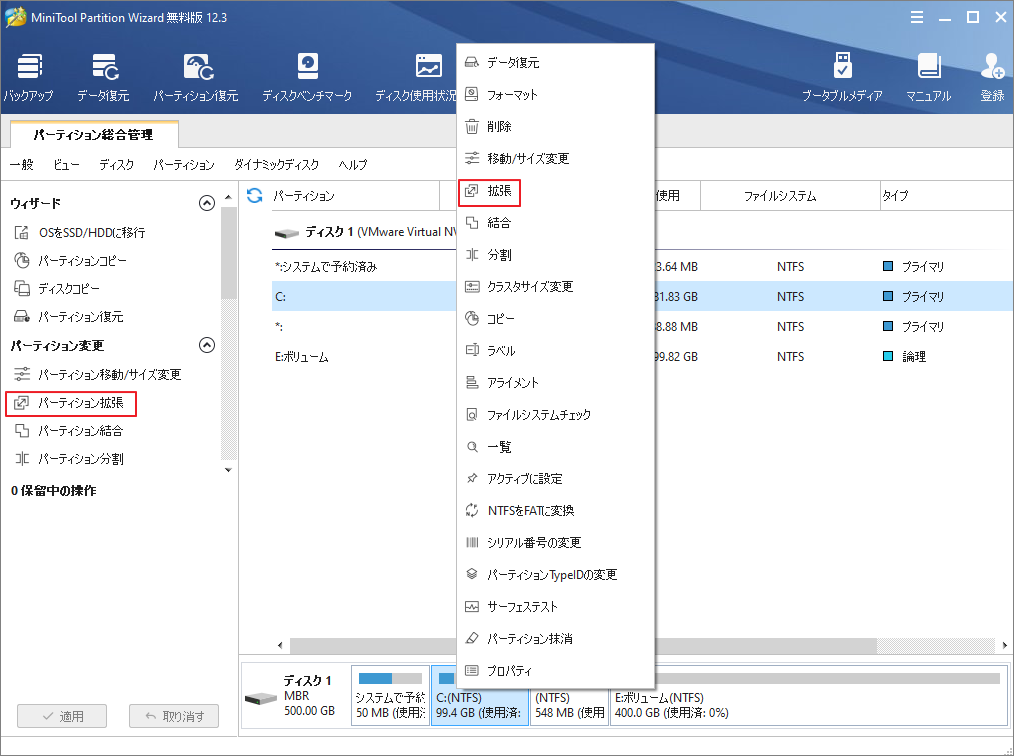Click パーティション結合 in sidebar
1014x756 pixels.
pyautogui.click(x=69, y=431)
